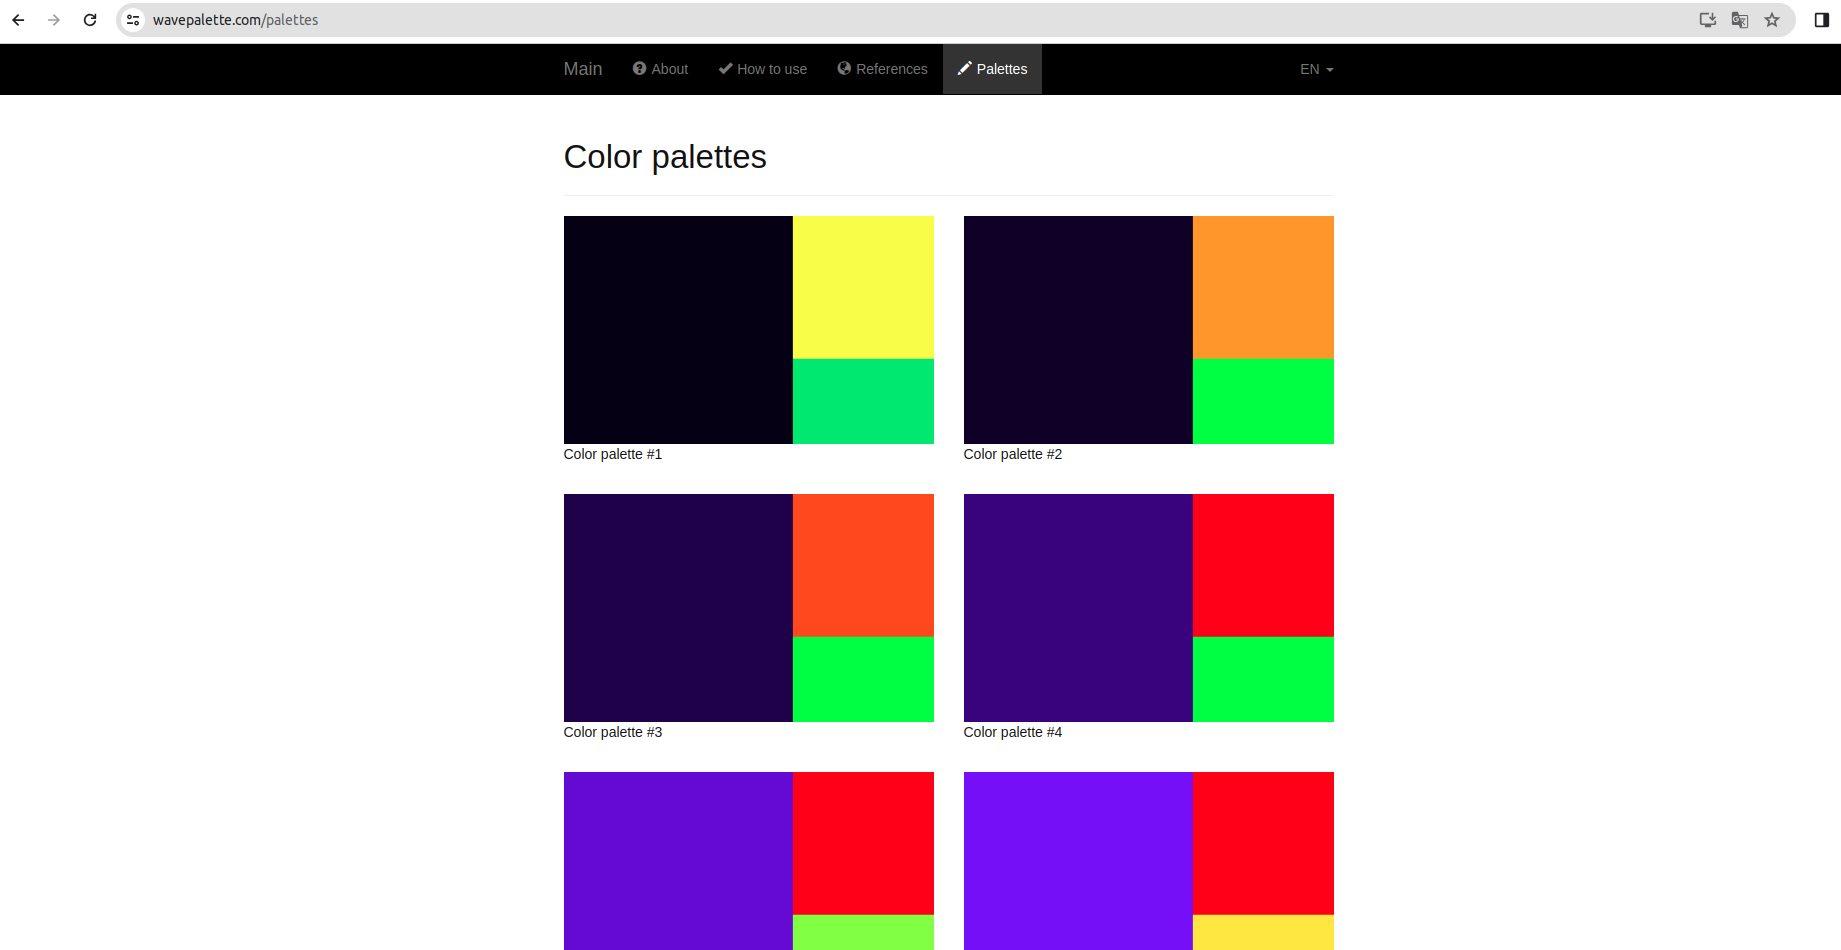1841x950 pixels.
Task: Click the Color palette #4 caption
Action: click(x=1013, y=732)
